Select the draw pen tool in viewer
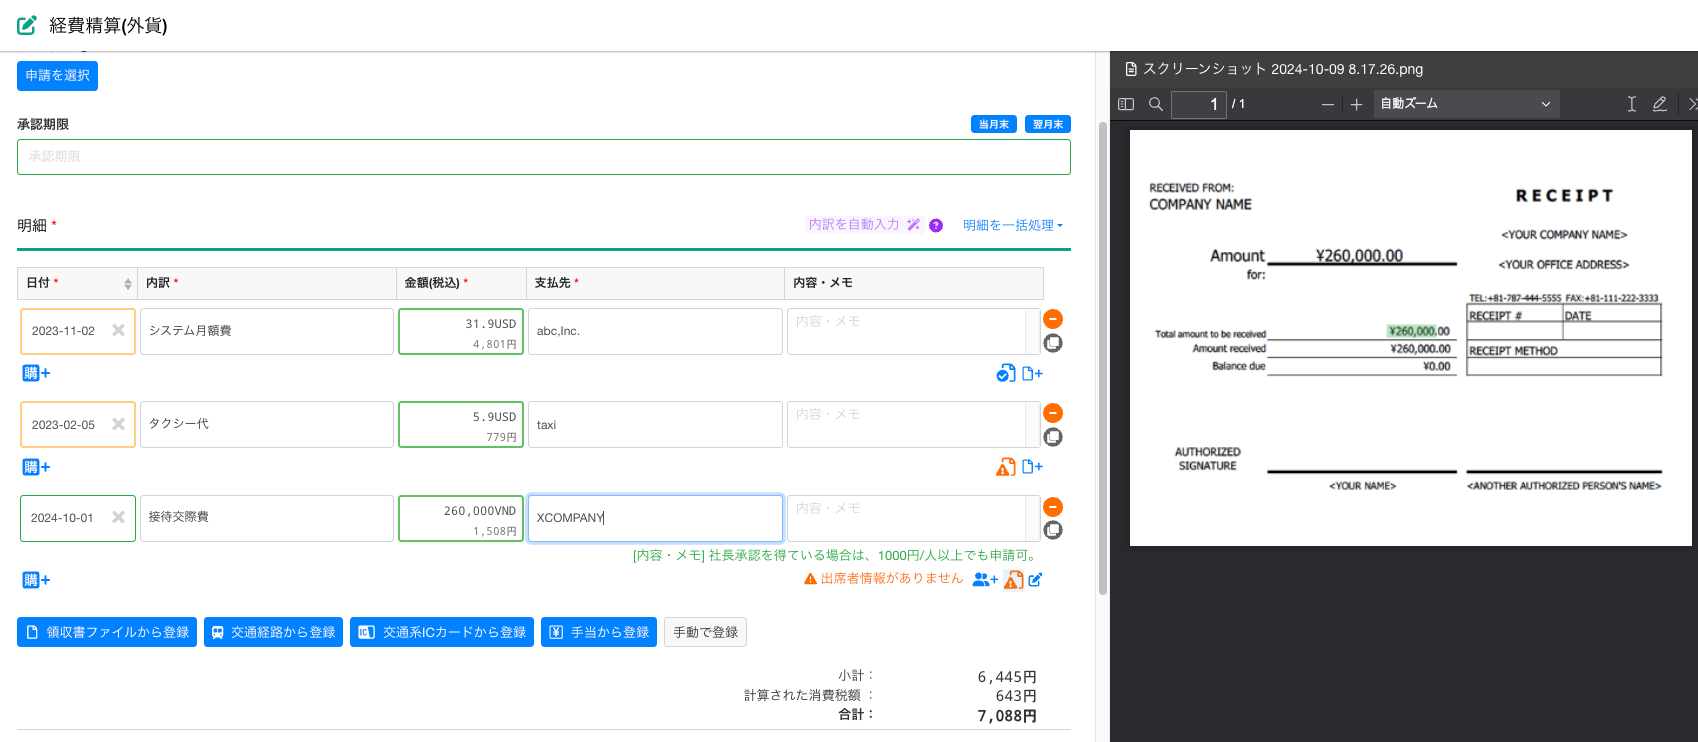 (x=1660, y=104)
